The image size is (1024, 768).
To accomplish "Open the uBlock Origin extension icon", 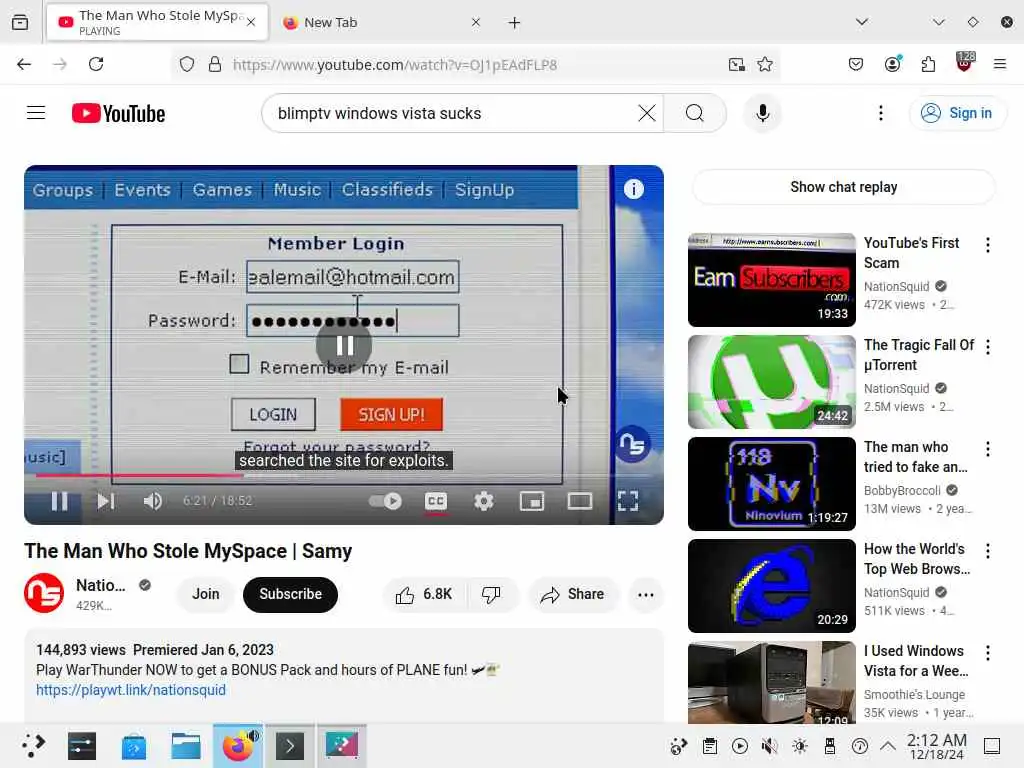I will 965,63.
